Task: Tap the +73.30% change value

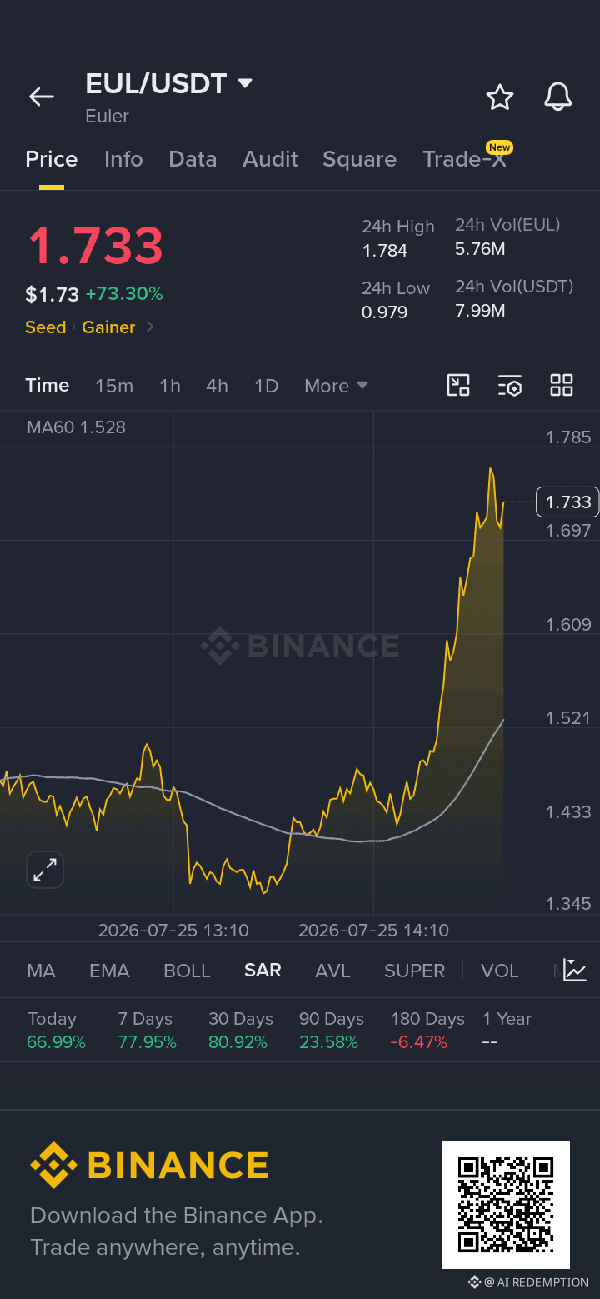Action: [x=124, y=294]
